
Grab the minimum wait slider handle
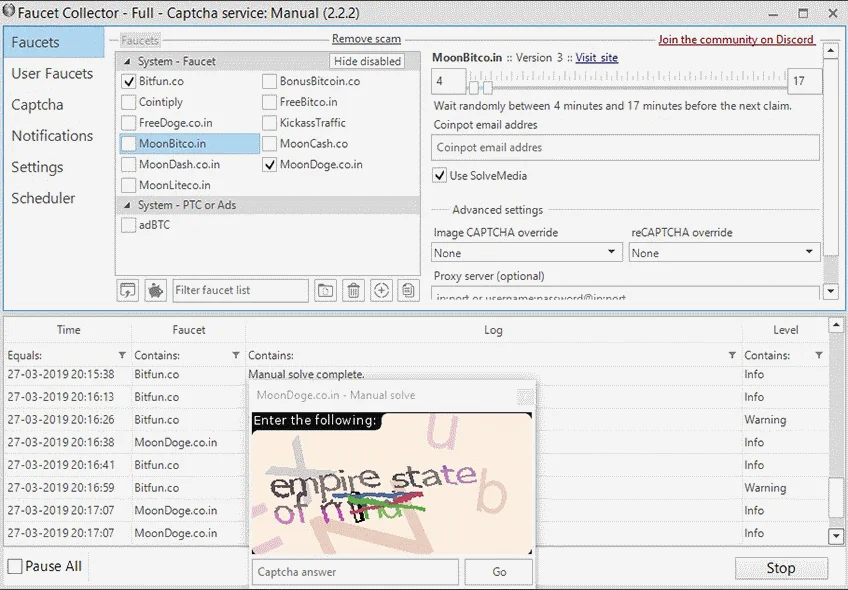click(x=474, y=88)
